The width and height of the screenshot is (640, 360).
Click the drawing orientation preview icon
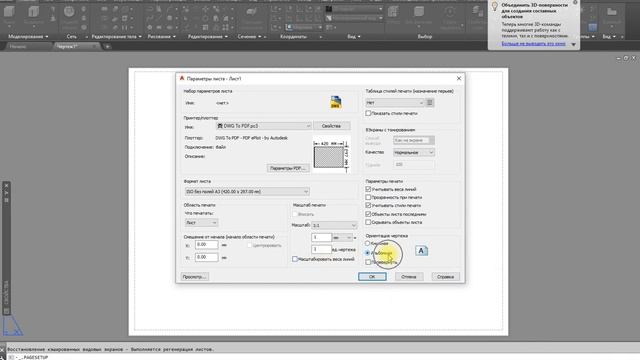click(421, 251)
